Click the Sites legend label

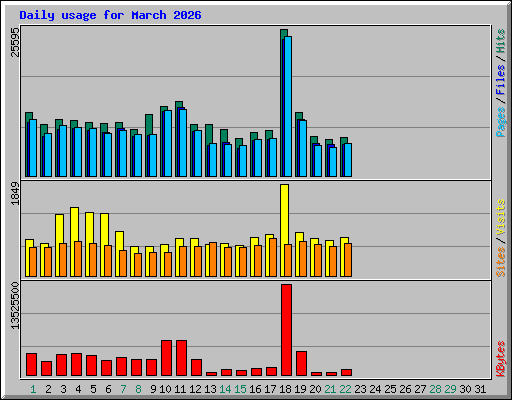pos(500,262)
